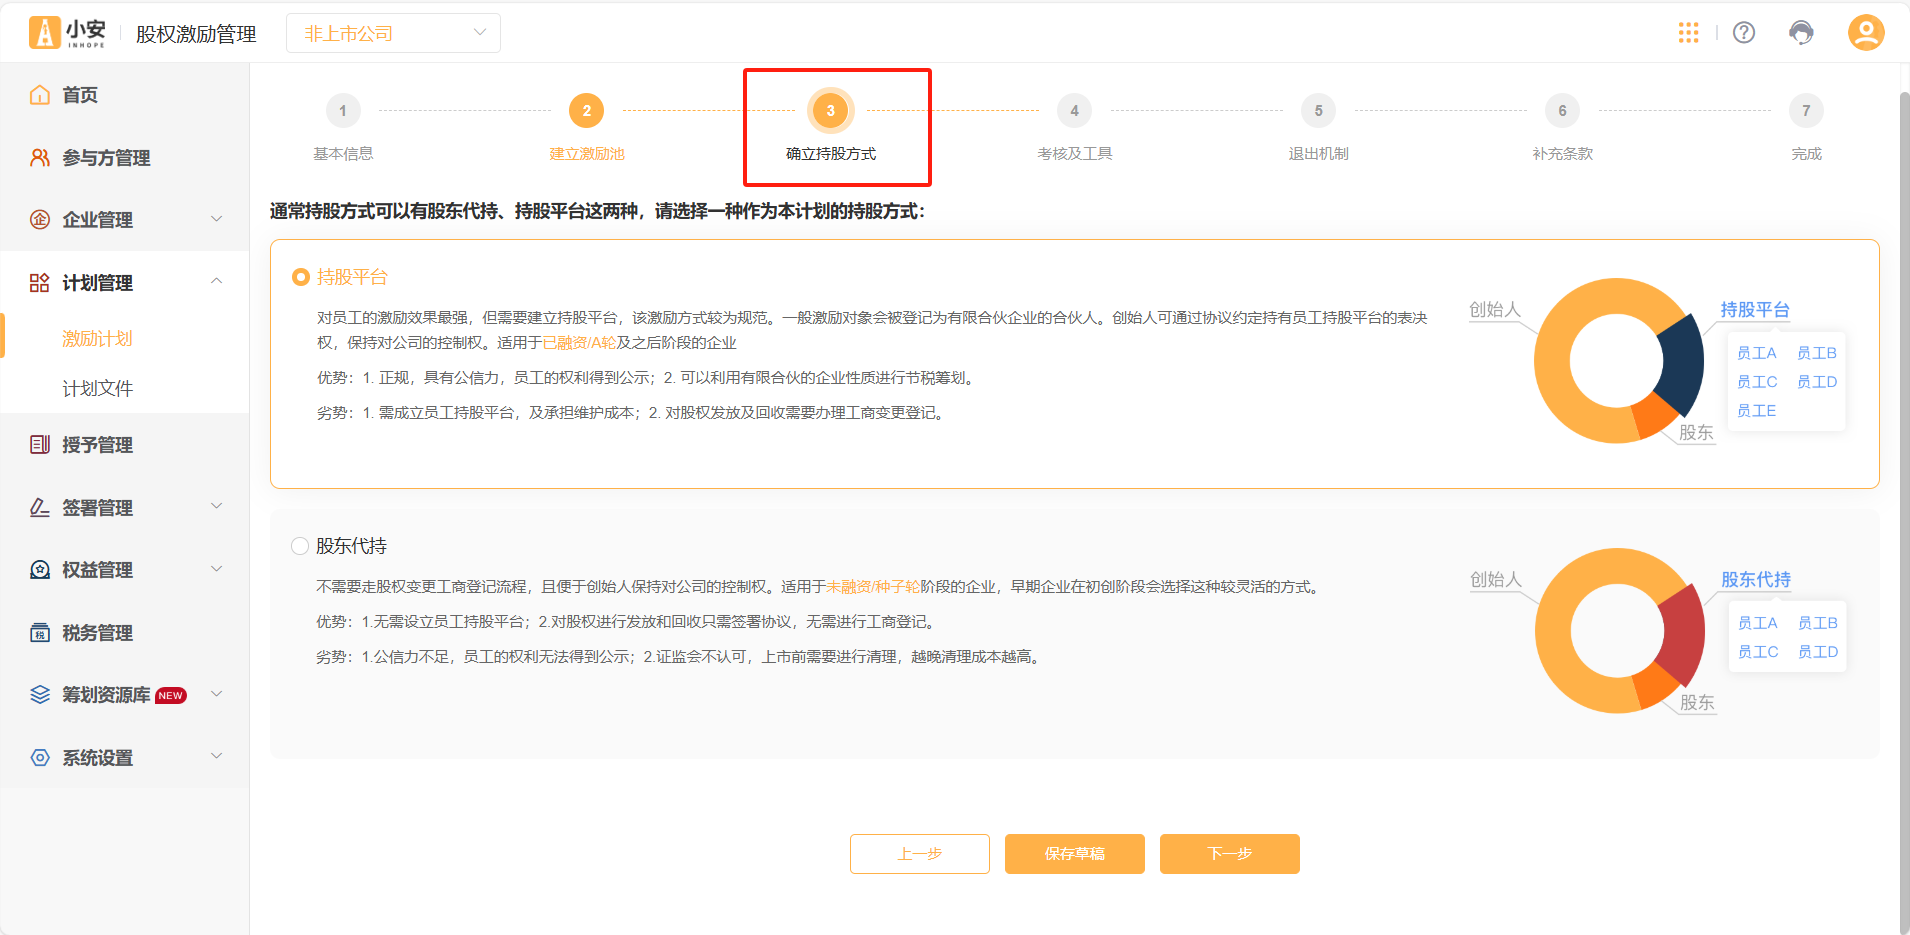Click the 筹划资源库 layers icon

point(40,695)
